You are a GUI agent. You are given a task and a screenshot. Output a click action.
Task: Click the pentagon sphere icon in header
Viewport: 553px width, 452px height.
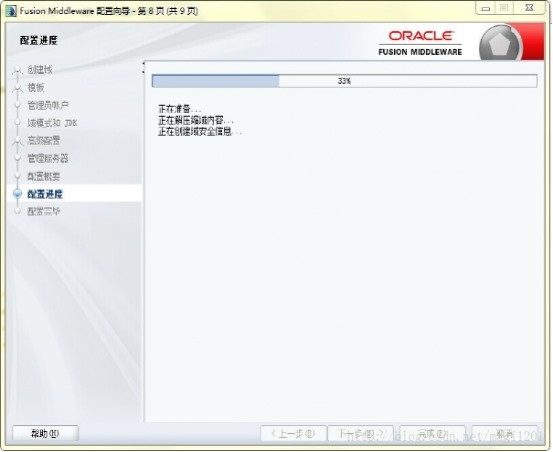pos(500,44)
